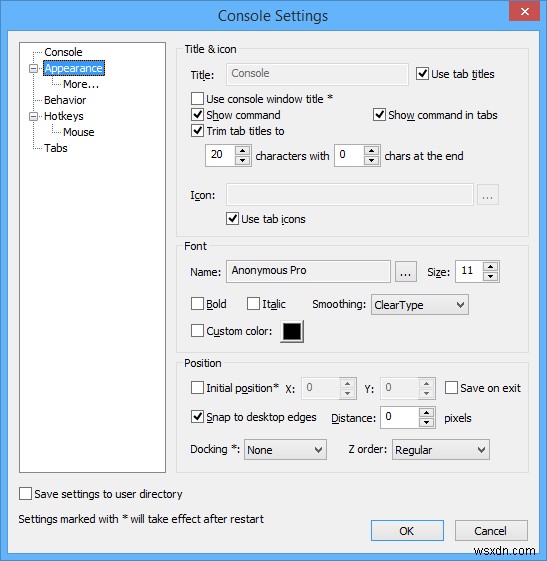
Task: Increase the font Size value
Action: point(490,267)
